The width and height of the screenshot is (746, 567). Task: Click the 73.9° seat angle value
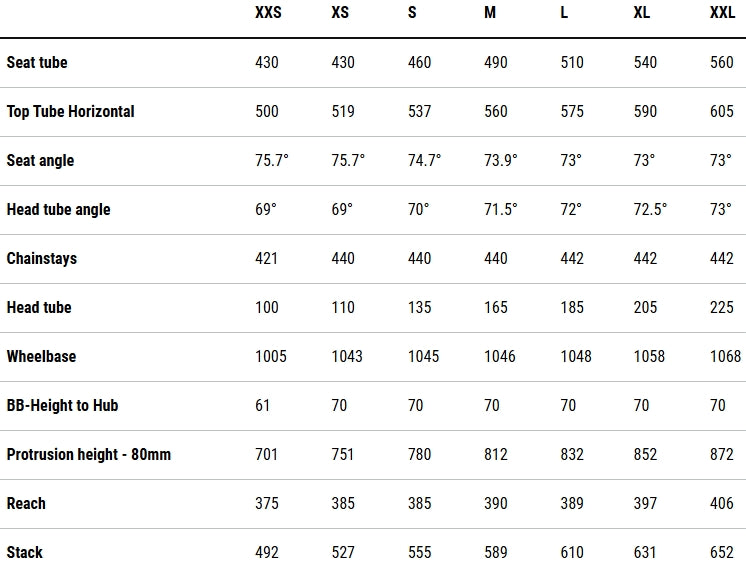pos(501,160)
